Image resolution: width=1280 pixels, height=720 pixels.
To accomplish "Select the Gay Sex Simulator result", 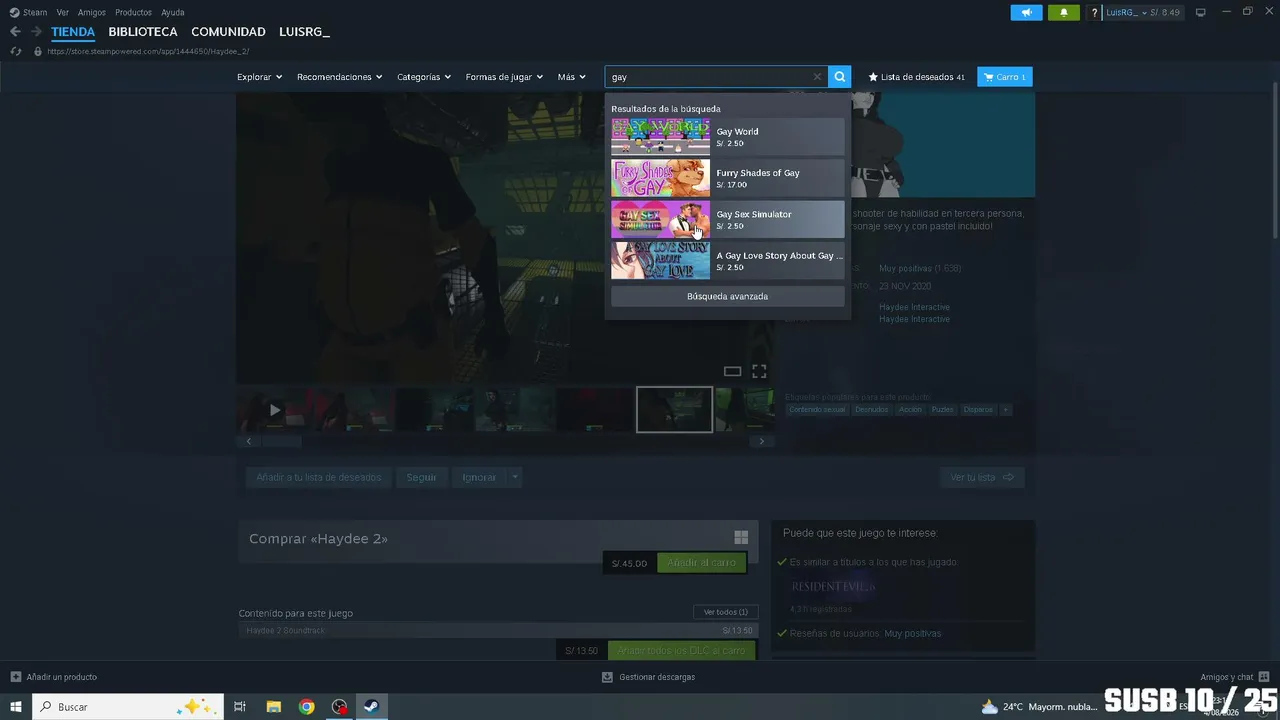I will [x=728, y=219].
